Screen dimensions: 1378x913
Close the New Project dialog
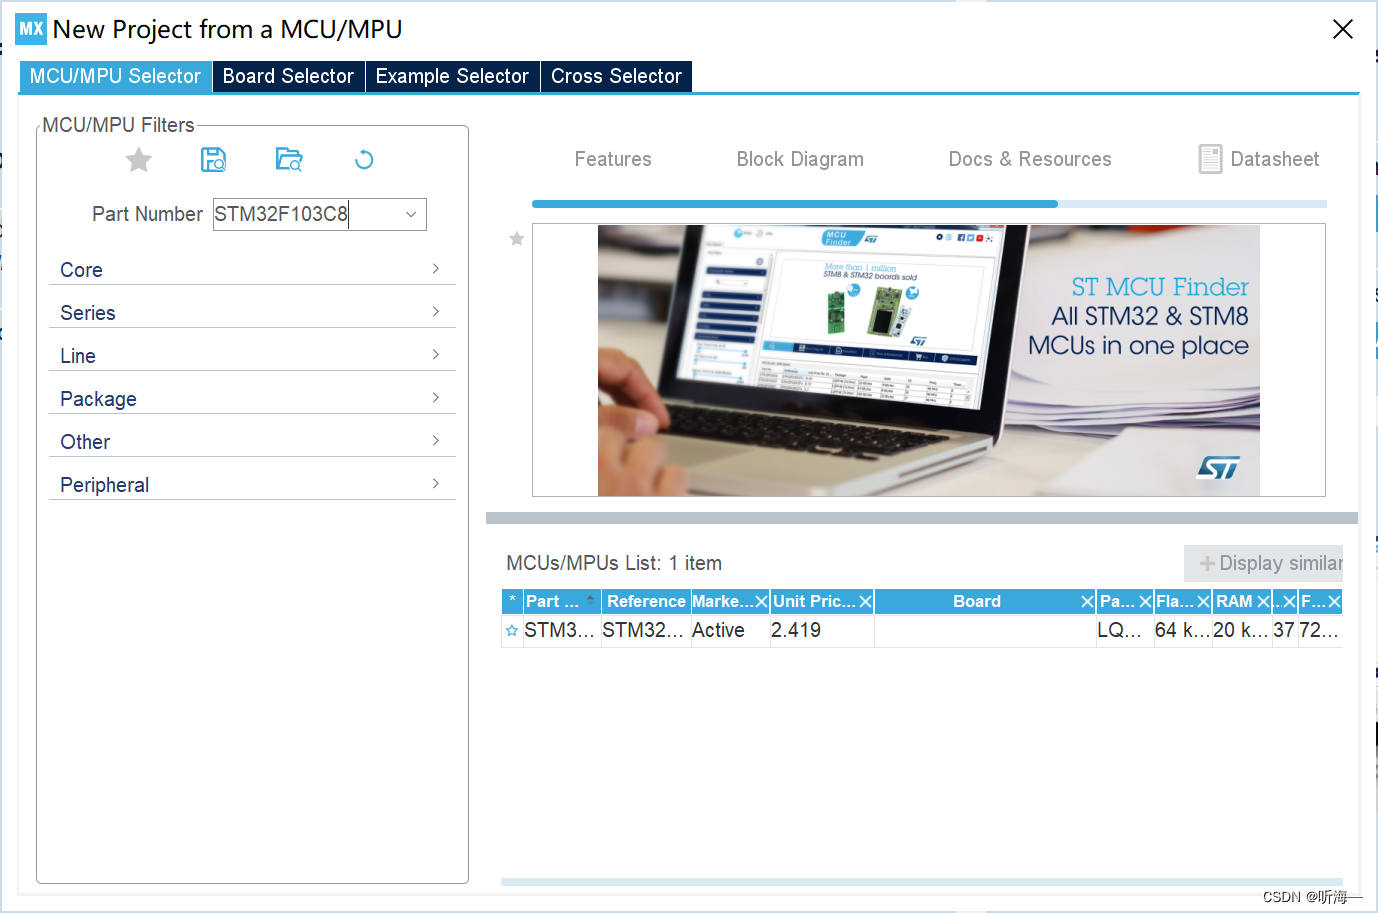1343,29
